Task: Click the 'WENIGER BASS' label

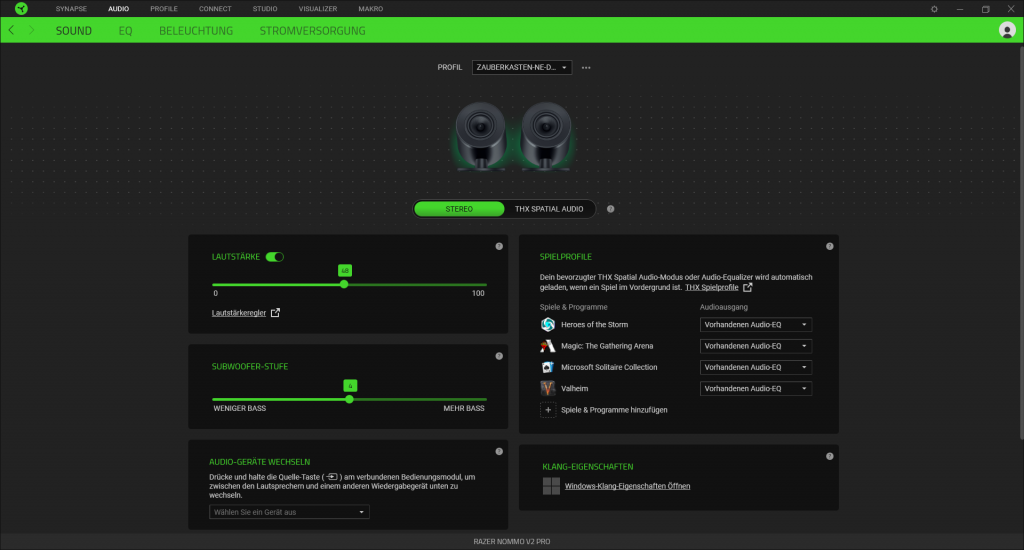Action: coord(240,408)
